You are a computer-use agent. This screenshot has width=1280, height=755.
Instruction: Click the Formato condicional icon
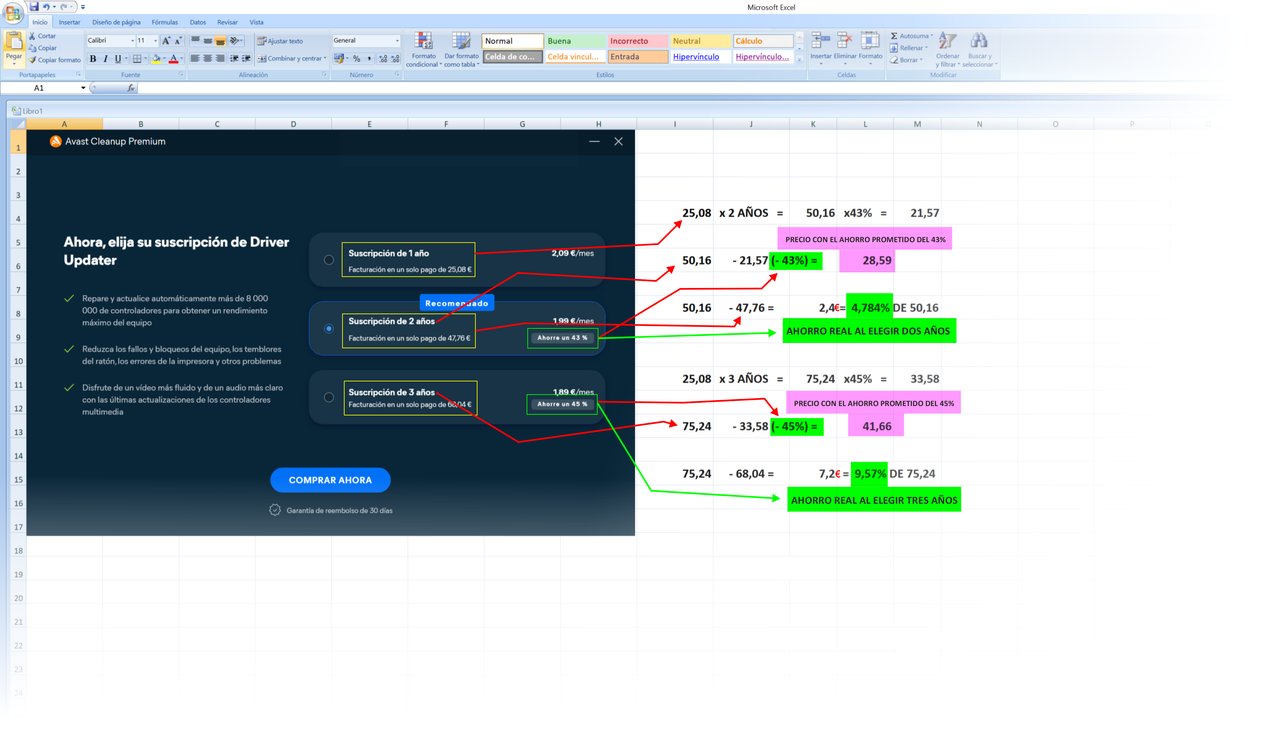(424, 49)
